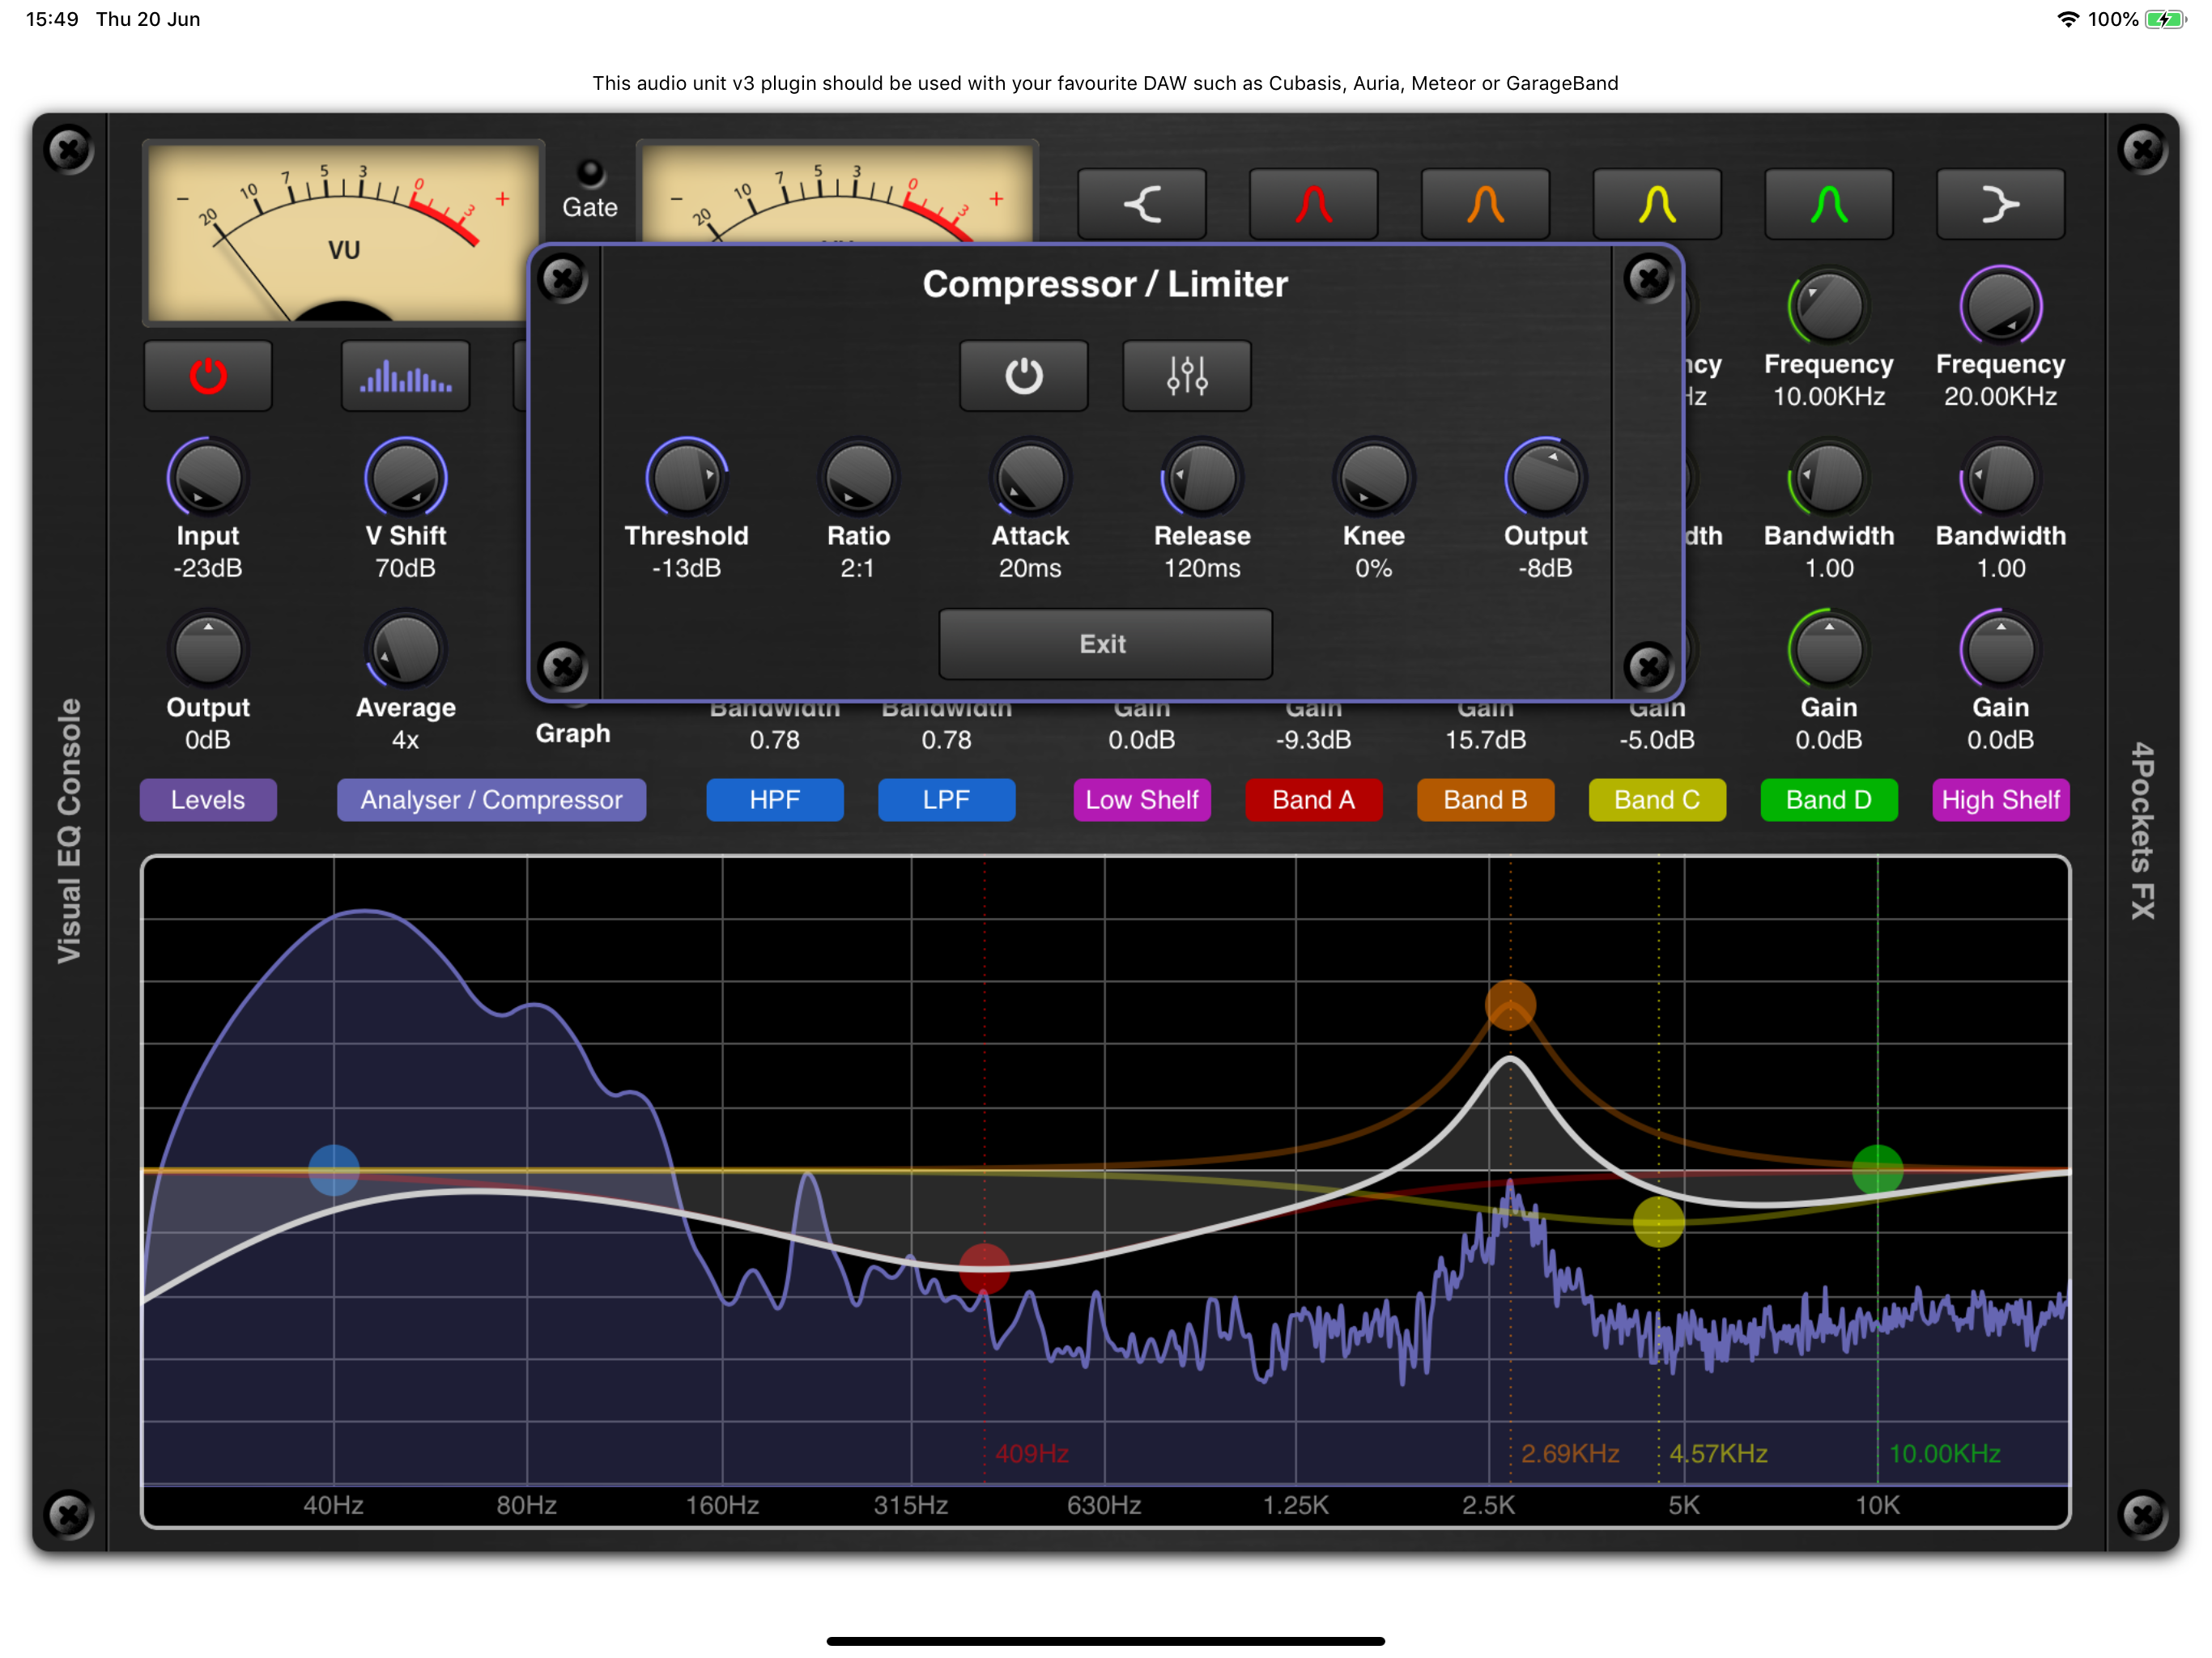Select the orange bell filter icon
The width and height of the screenshot is (2212, 1658).
1485,203
